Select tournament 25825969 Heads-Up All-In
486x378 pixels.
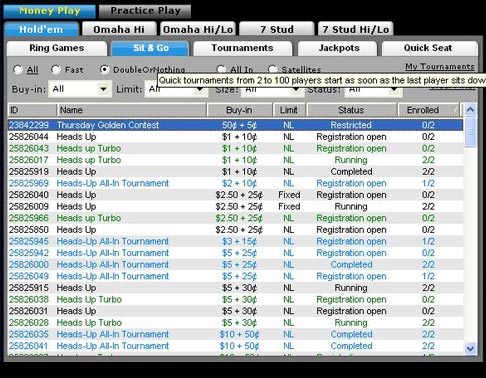pyautogui.click(x=235, y=183)
